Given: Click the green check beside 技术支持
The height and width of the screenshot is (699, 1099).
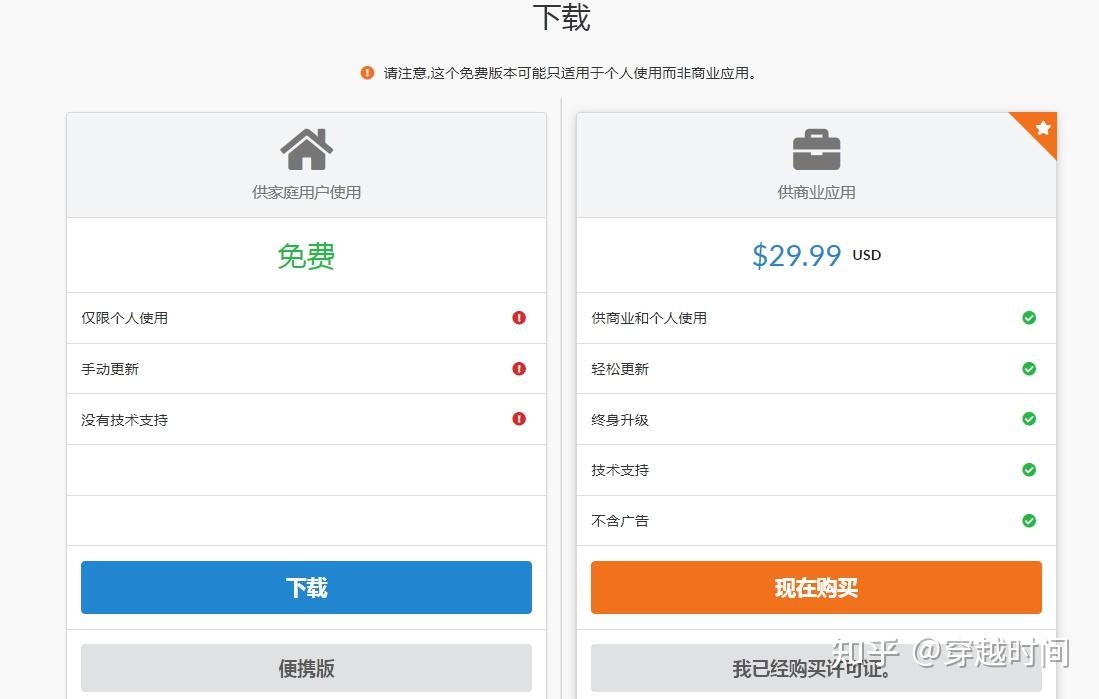Looking at the screenshot, I should pyautogui.click(x=1029, y=470).
